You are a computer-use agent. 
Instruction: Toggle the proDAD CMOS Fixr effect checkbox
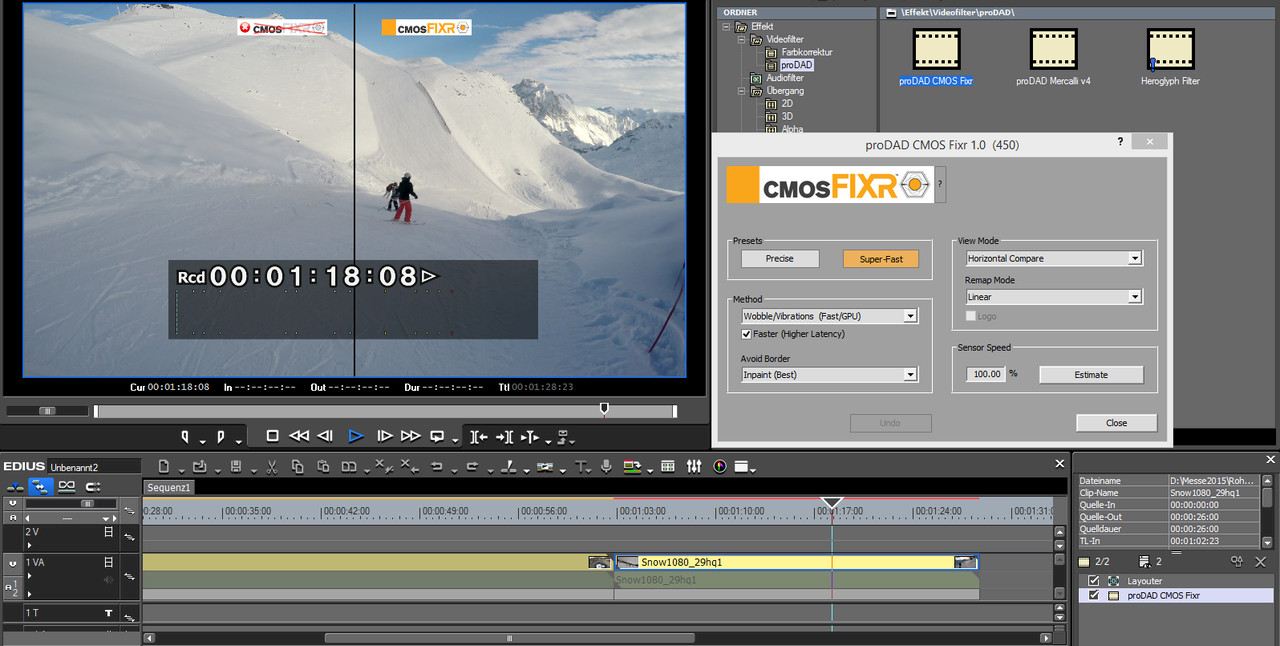(1094, 595)
